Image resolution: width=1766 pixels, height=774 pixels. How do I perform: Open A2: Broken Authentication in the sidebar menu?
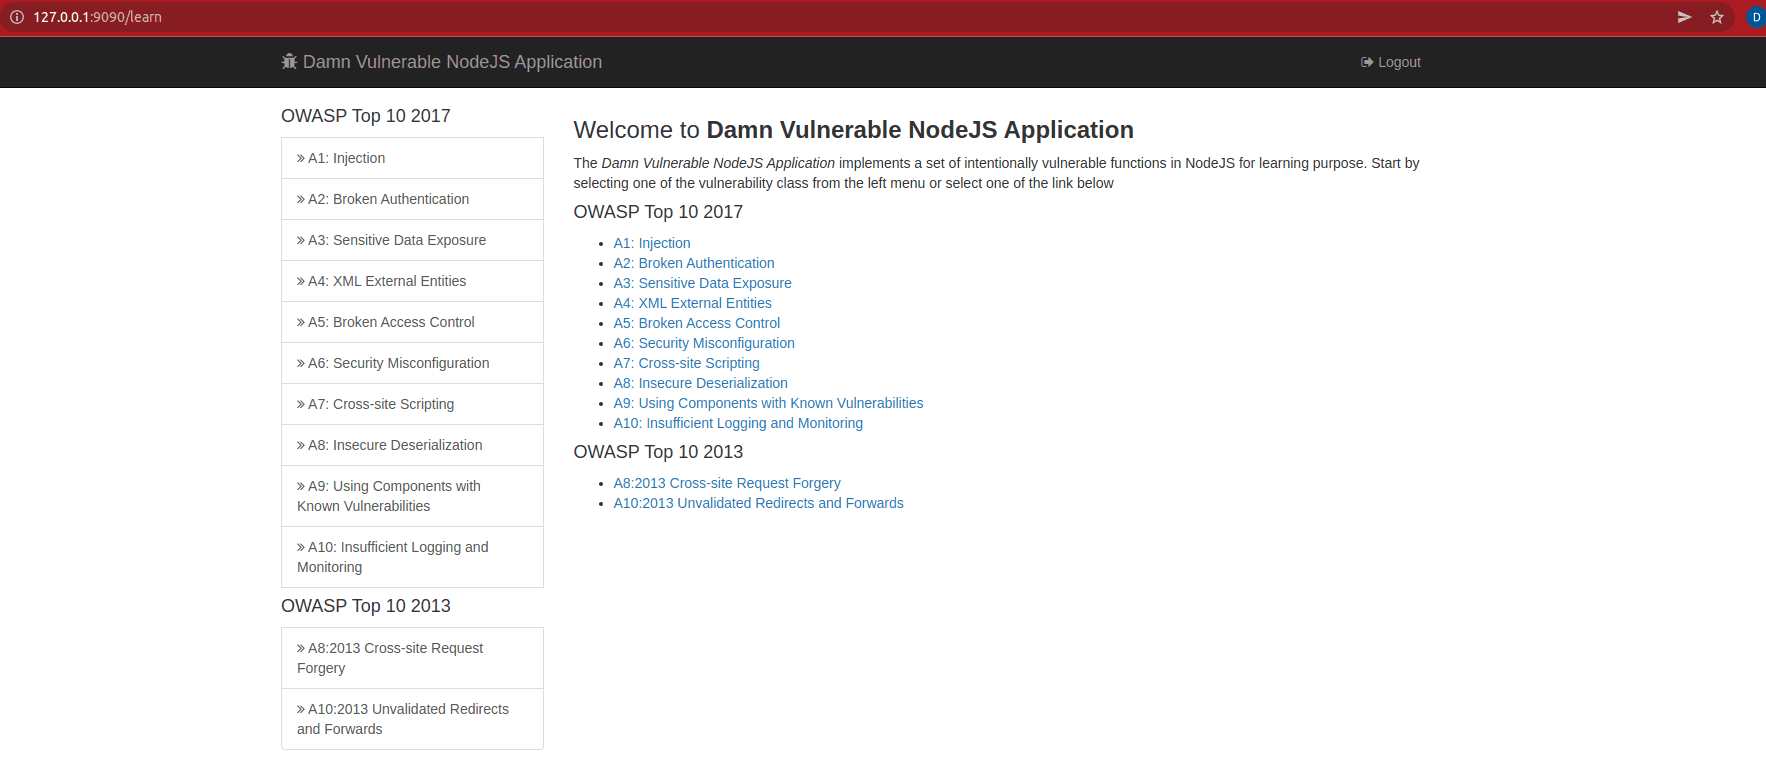coord(412,199)
